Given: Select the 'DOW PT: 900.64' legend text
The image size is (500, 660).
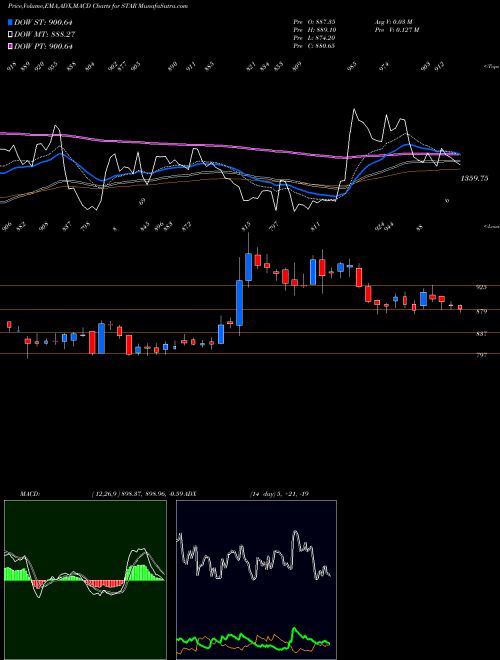Looking at the screenshot, I should [x=43, y=46].
